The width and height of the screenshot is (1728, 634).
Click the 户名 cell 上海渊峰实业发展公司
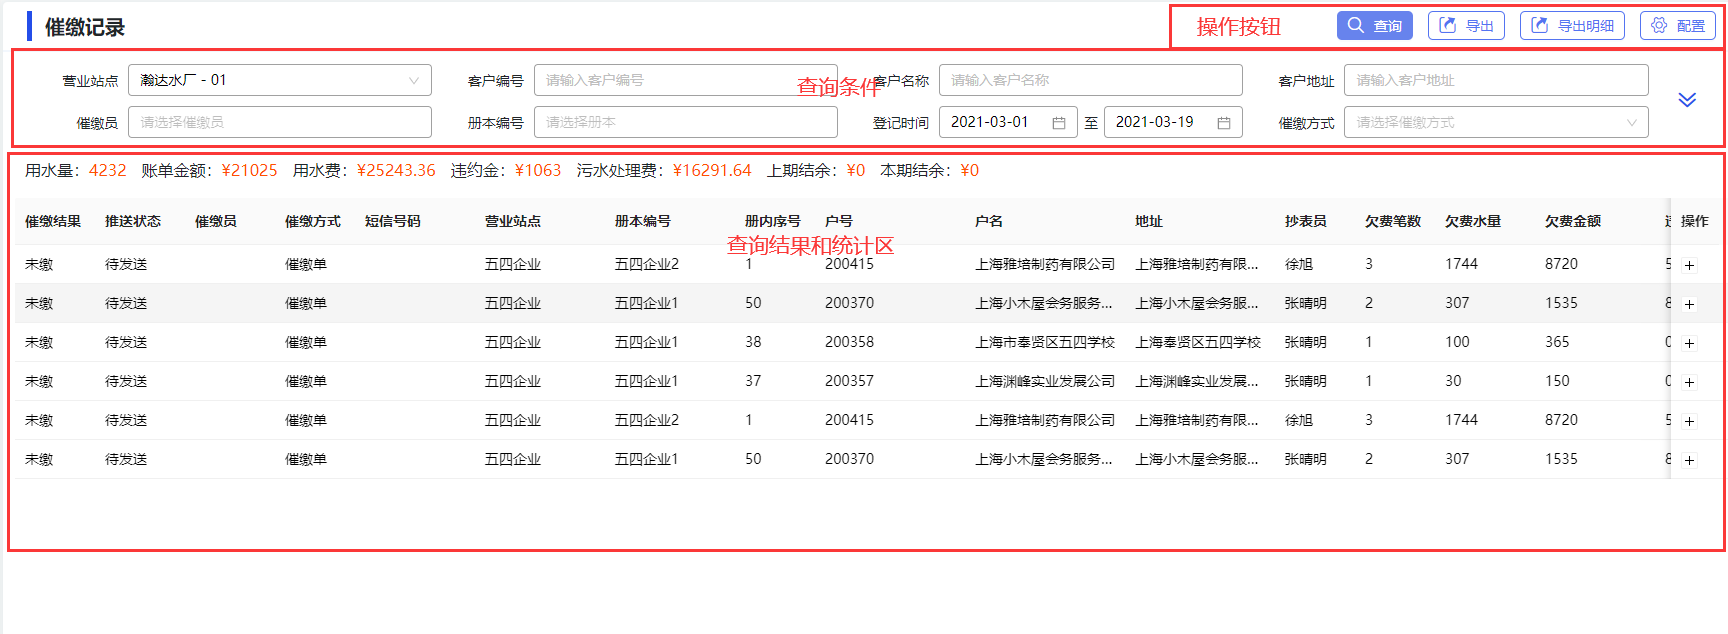pos(1045,381)
